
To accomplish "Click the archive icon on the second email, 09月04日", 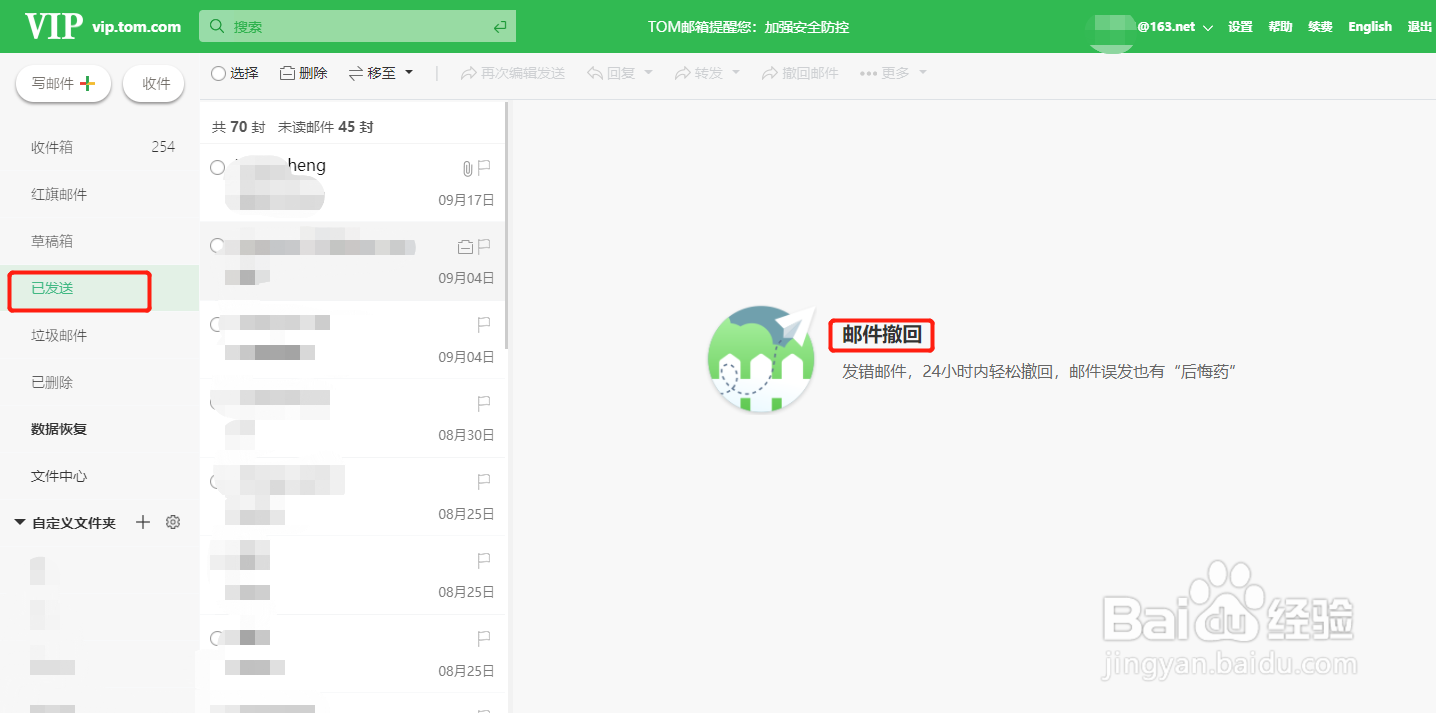I will [465, 246].
